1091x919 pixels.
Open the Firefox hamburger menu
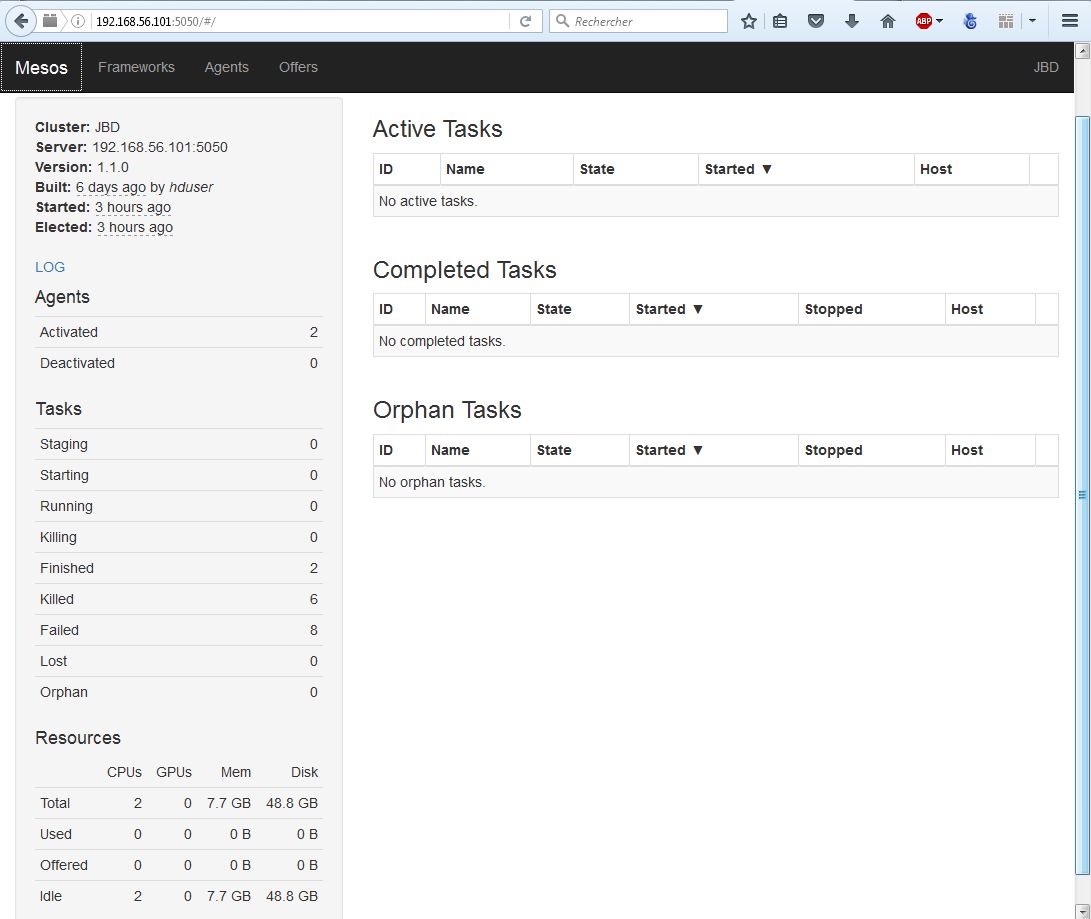pyautogui.click(x=1069, y=21)
